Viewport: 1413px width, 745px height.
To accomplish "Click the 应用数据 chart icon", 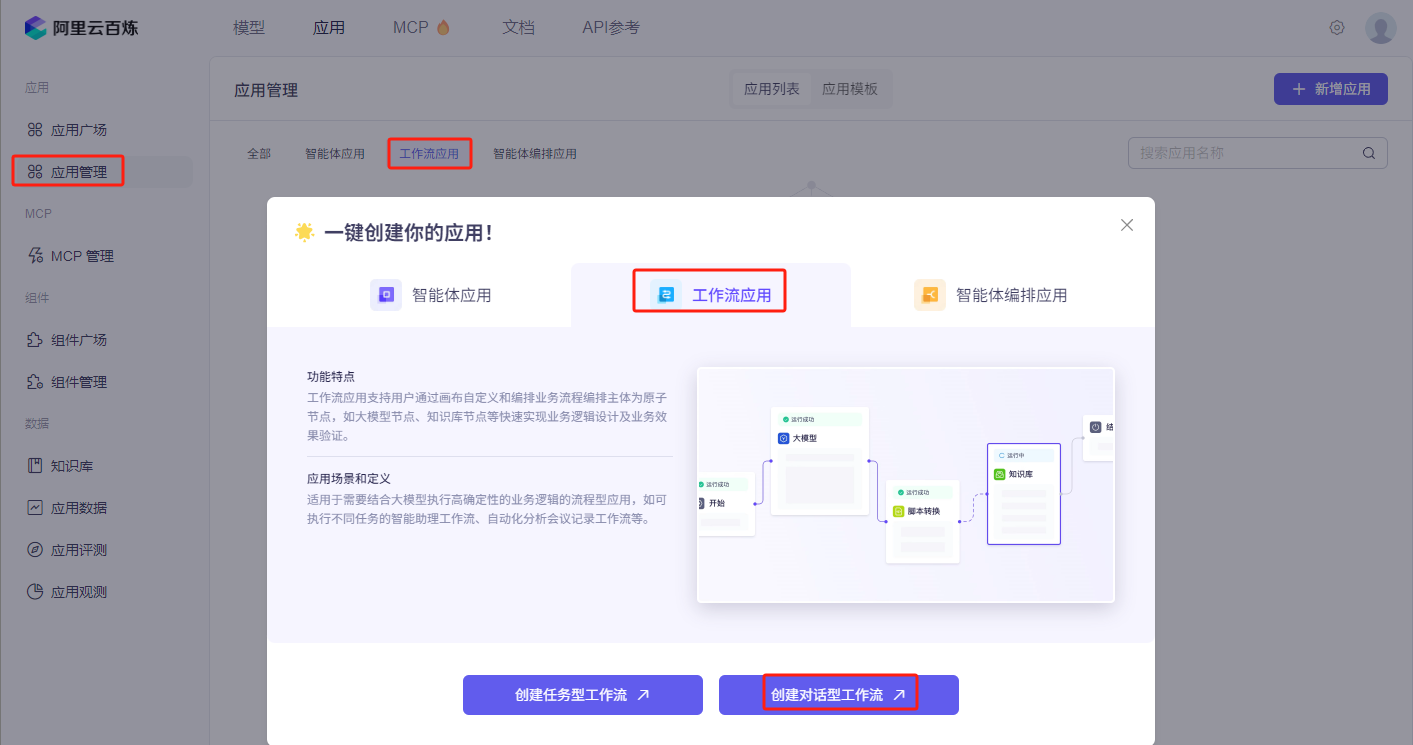I will pyautogui.click(x=35, y=508).
